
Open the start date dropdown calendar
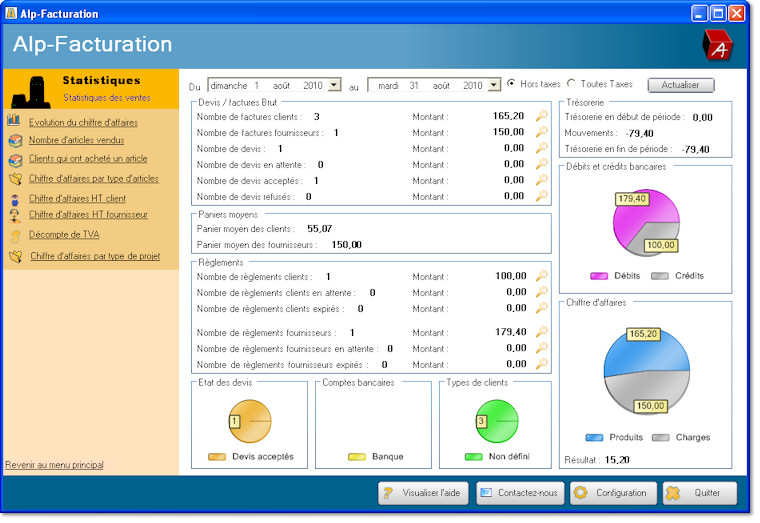[x=334, y=86]
